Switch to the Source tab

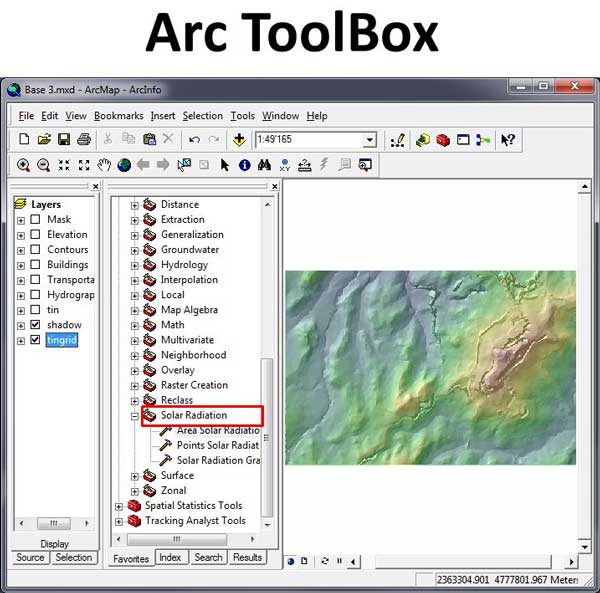tap(30, 557)
